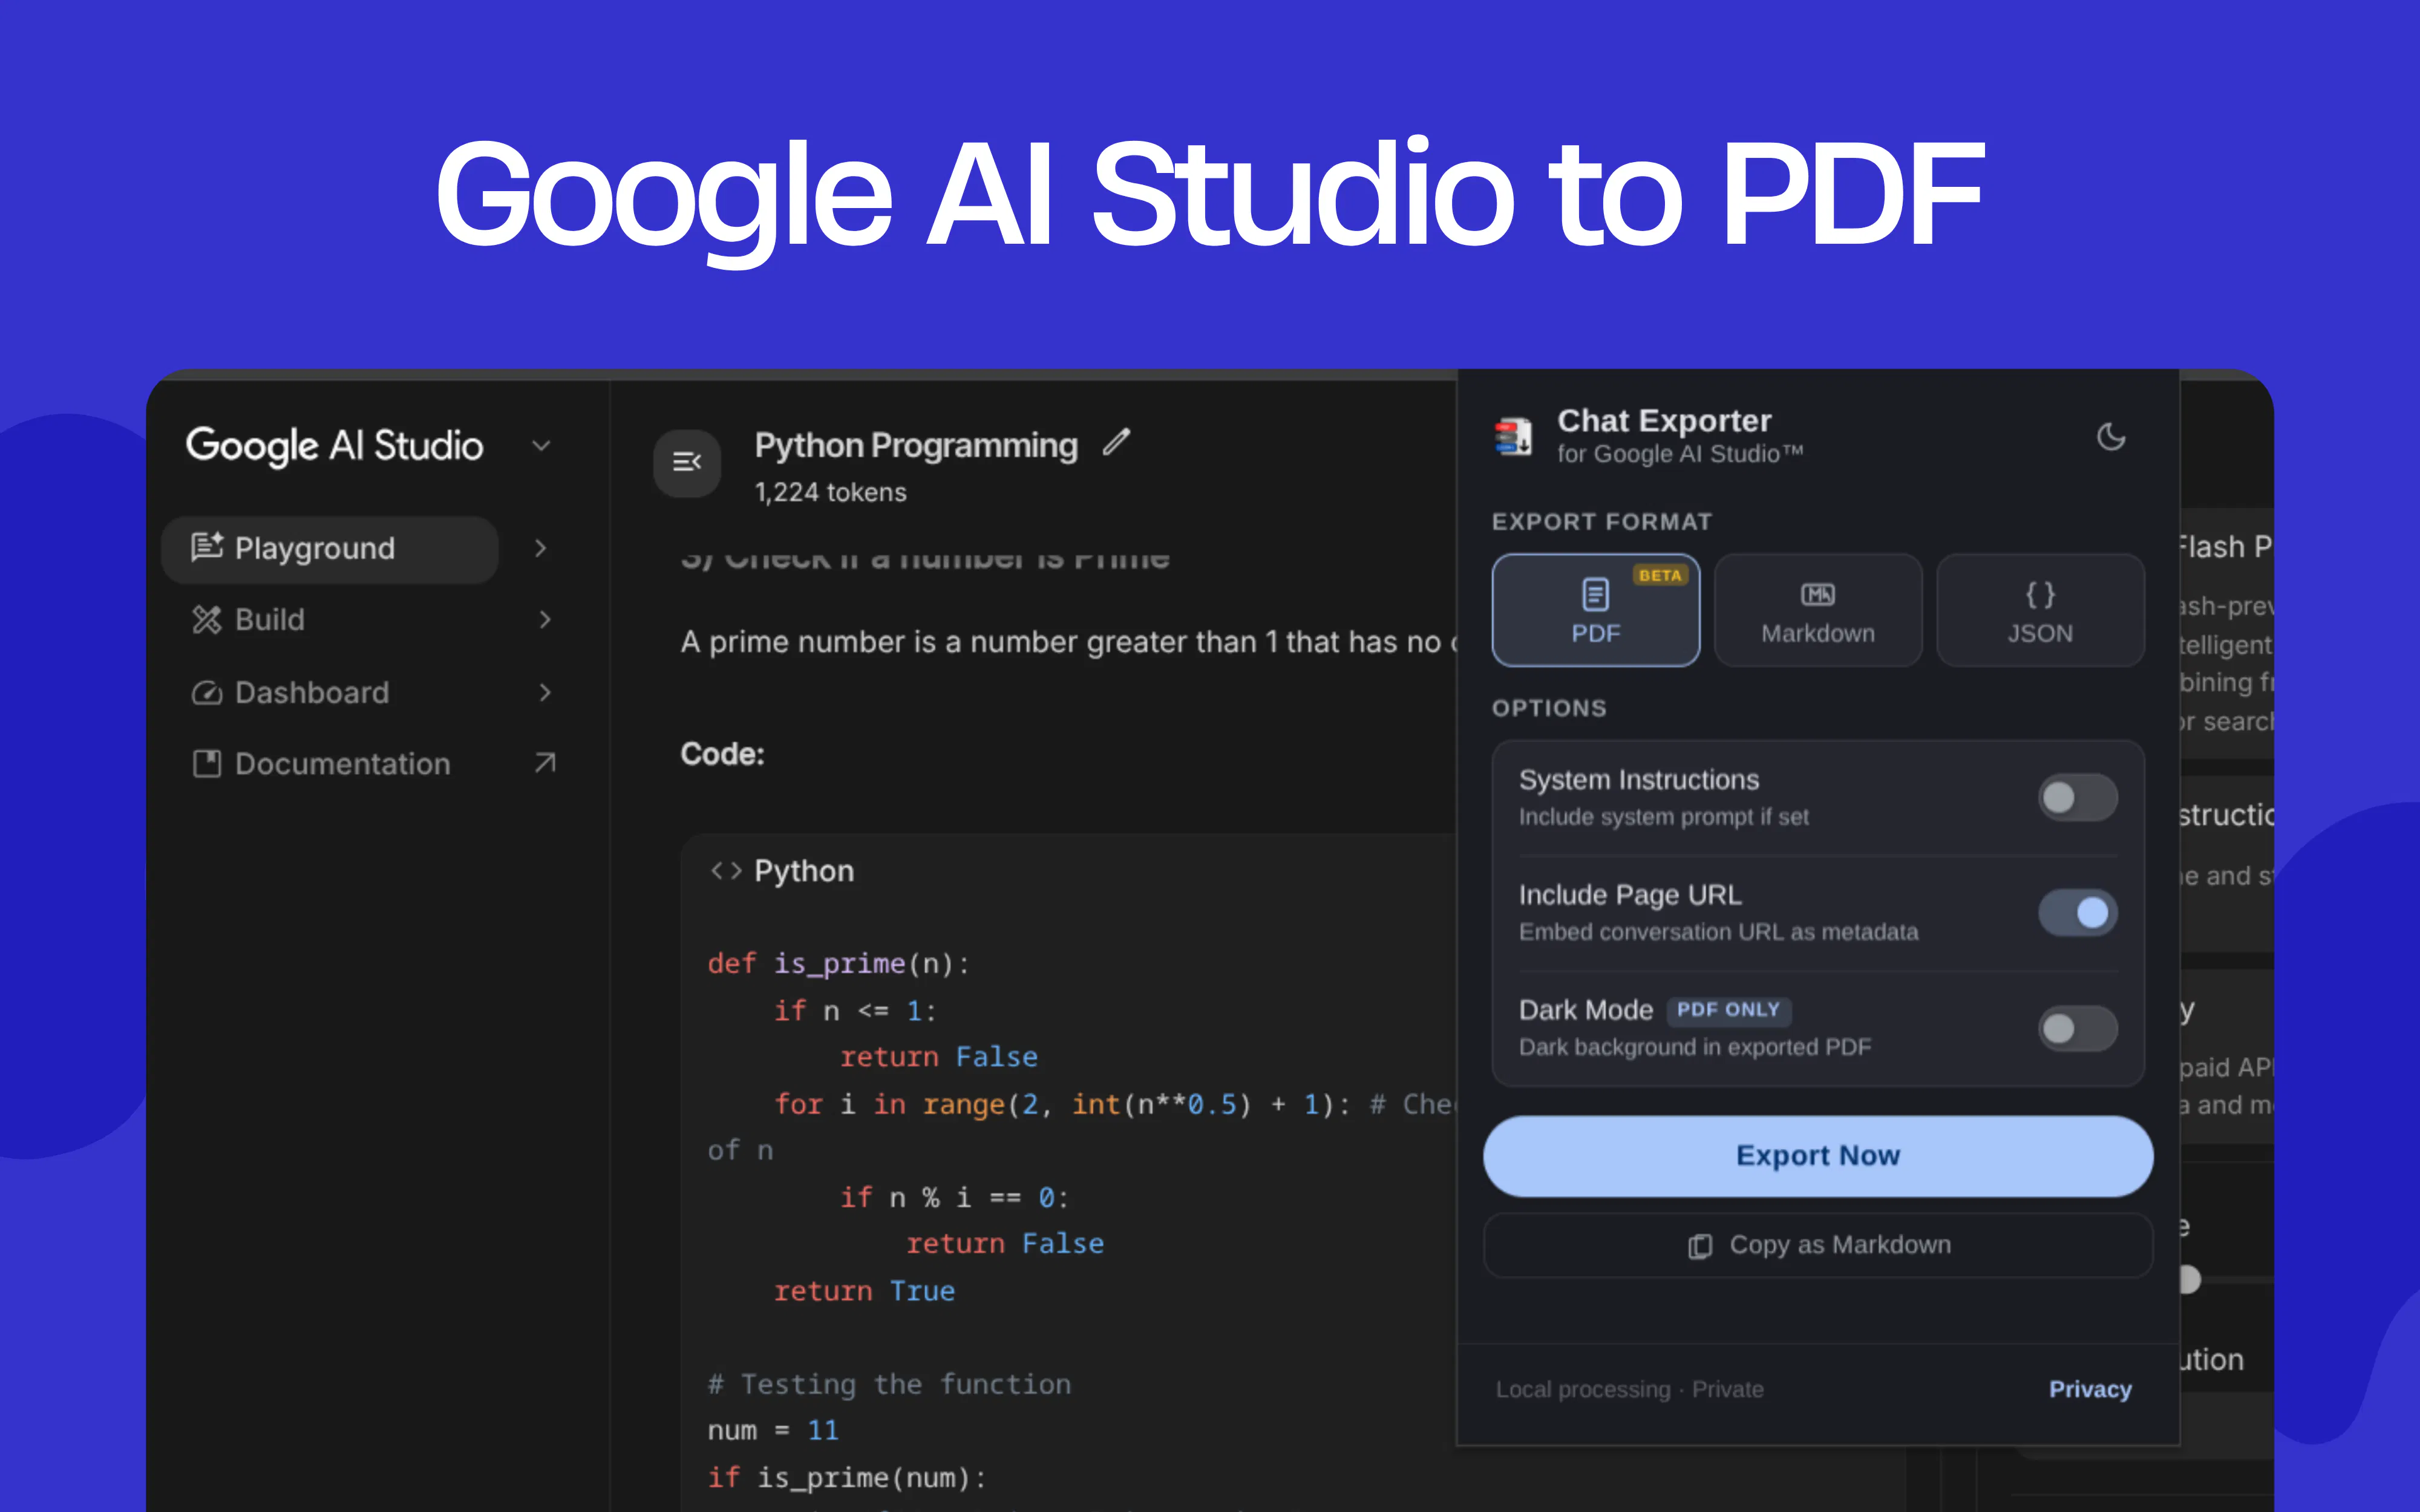This screenshot has height=1512, width=2420.
Task: Click the 'def is_prime(n):' code line
Action: click(x=839, y=964)
